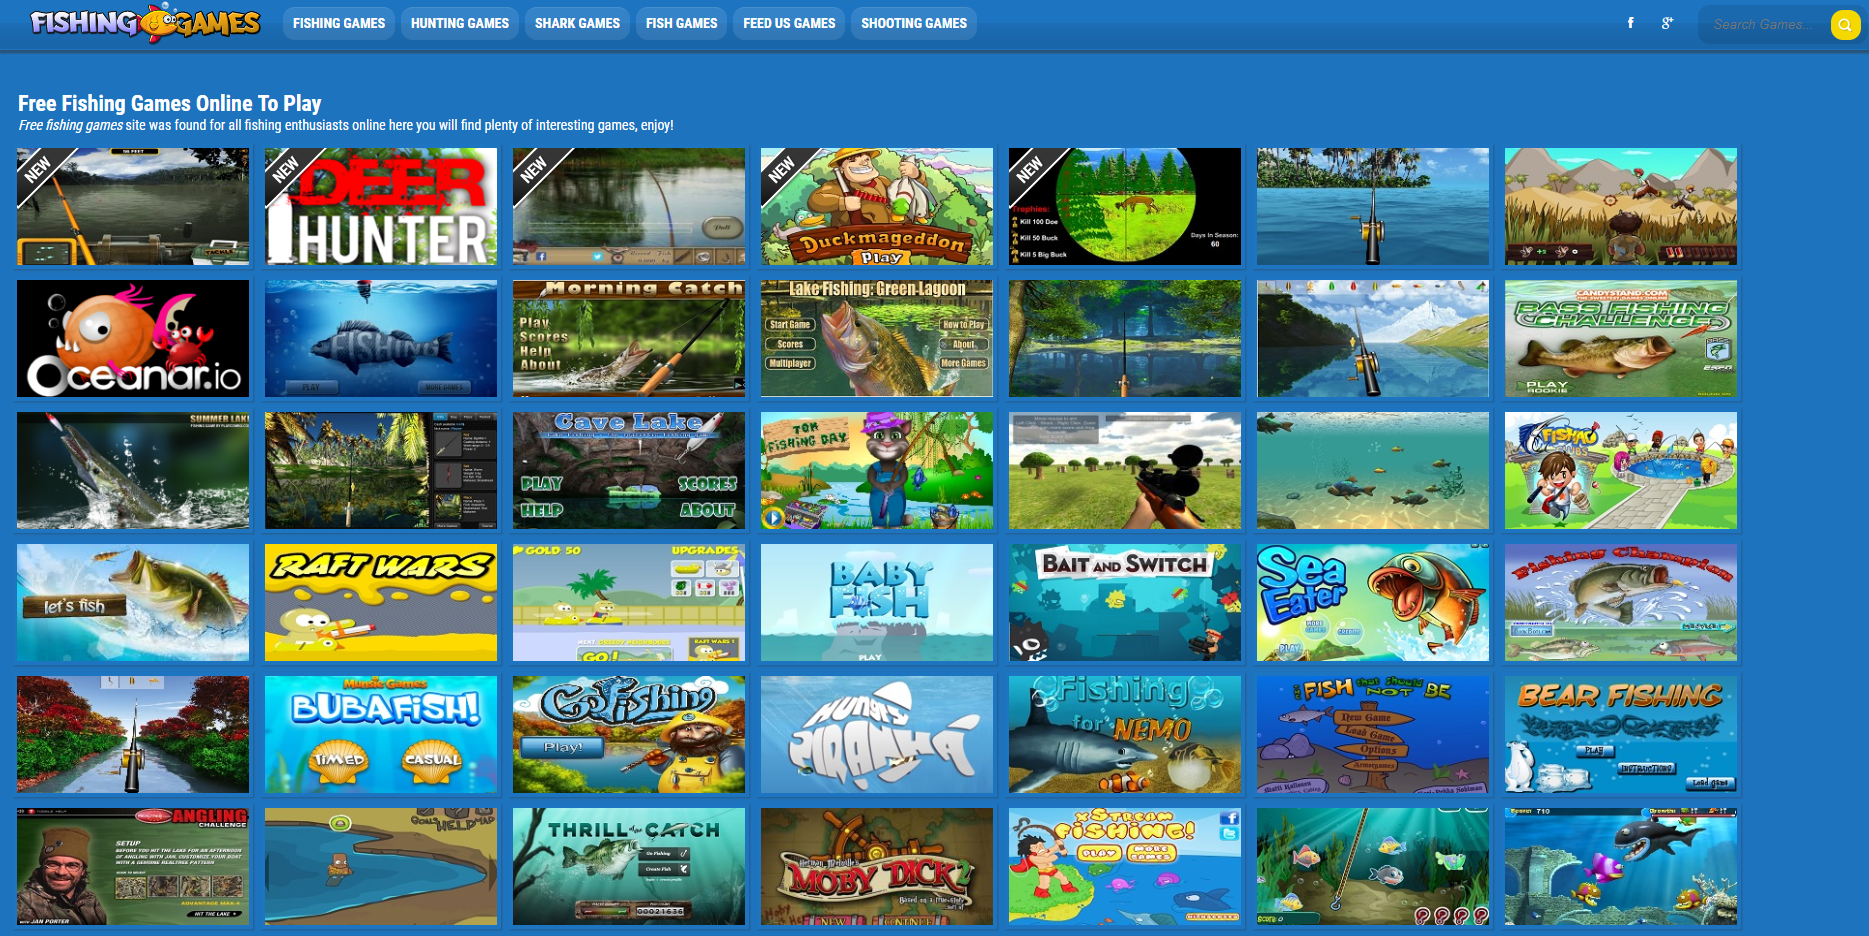Open the rifle sniper hunting game thumbnail
The image size is (1869, 936).
coord(1125,471)
